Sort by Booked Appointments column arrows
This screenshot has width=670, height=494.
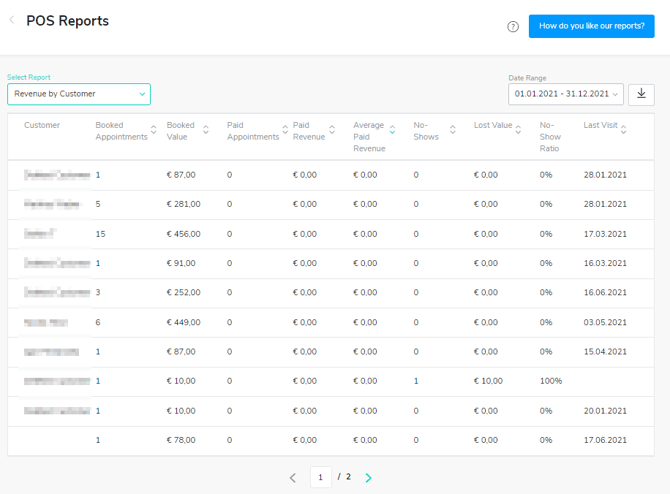click(153, 130)
